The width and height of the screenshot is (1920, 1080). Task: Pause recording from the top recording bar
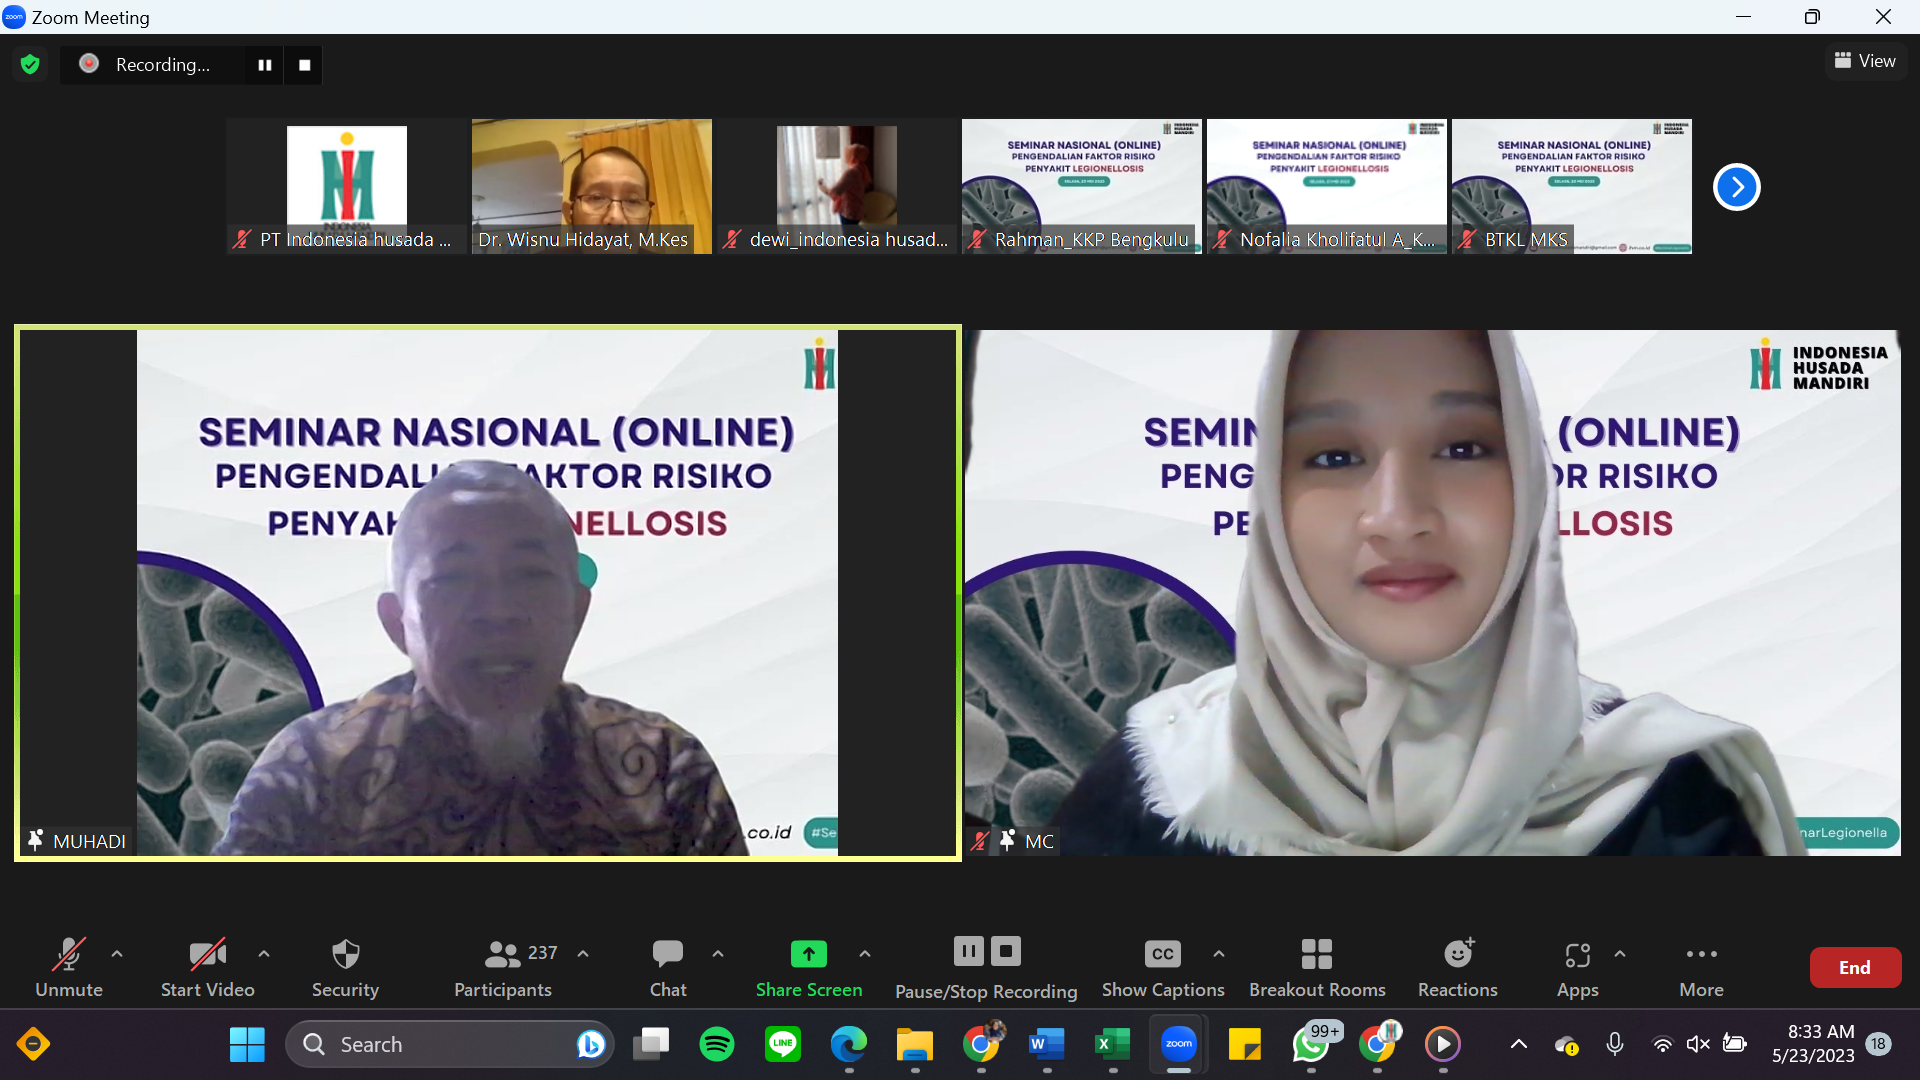tap(265, 65)
